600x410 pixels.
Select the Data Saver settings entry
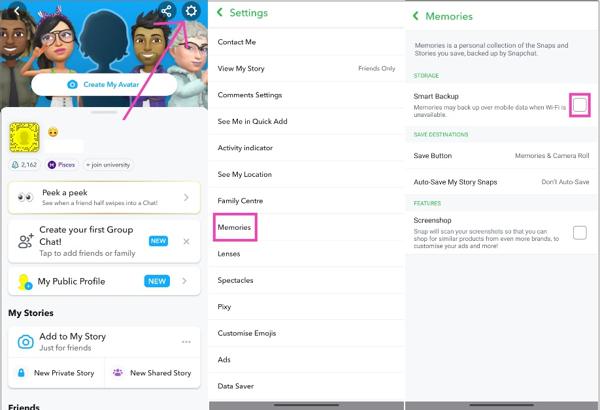click(x=306, y=386)
